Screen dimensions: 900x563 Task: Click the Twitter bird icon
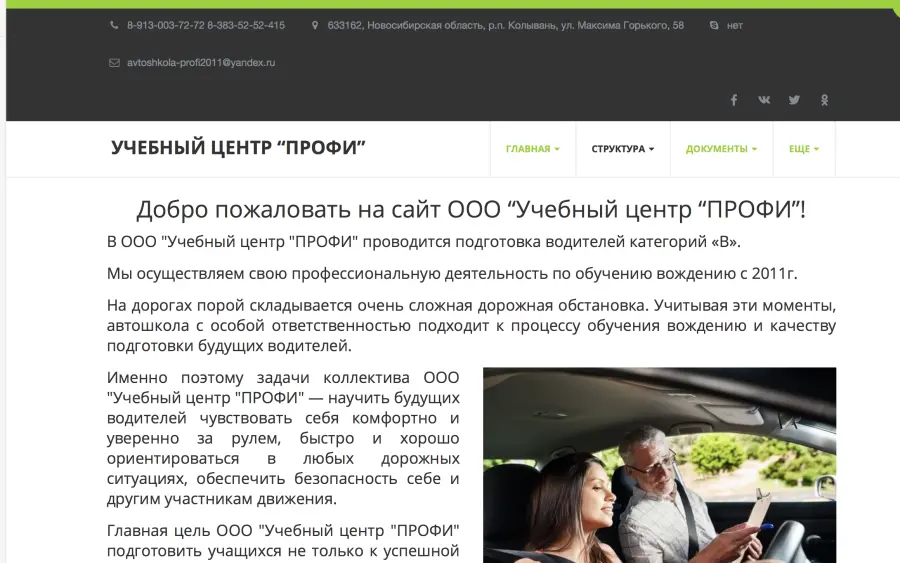pyautogui.click(x=794, y=100)
